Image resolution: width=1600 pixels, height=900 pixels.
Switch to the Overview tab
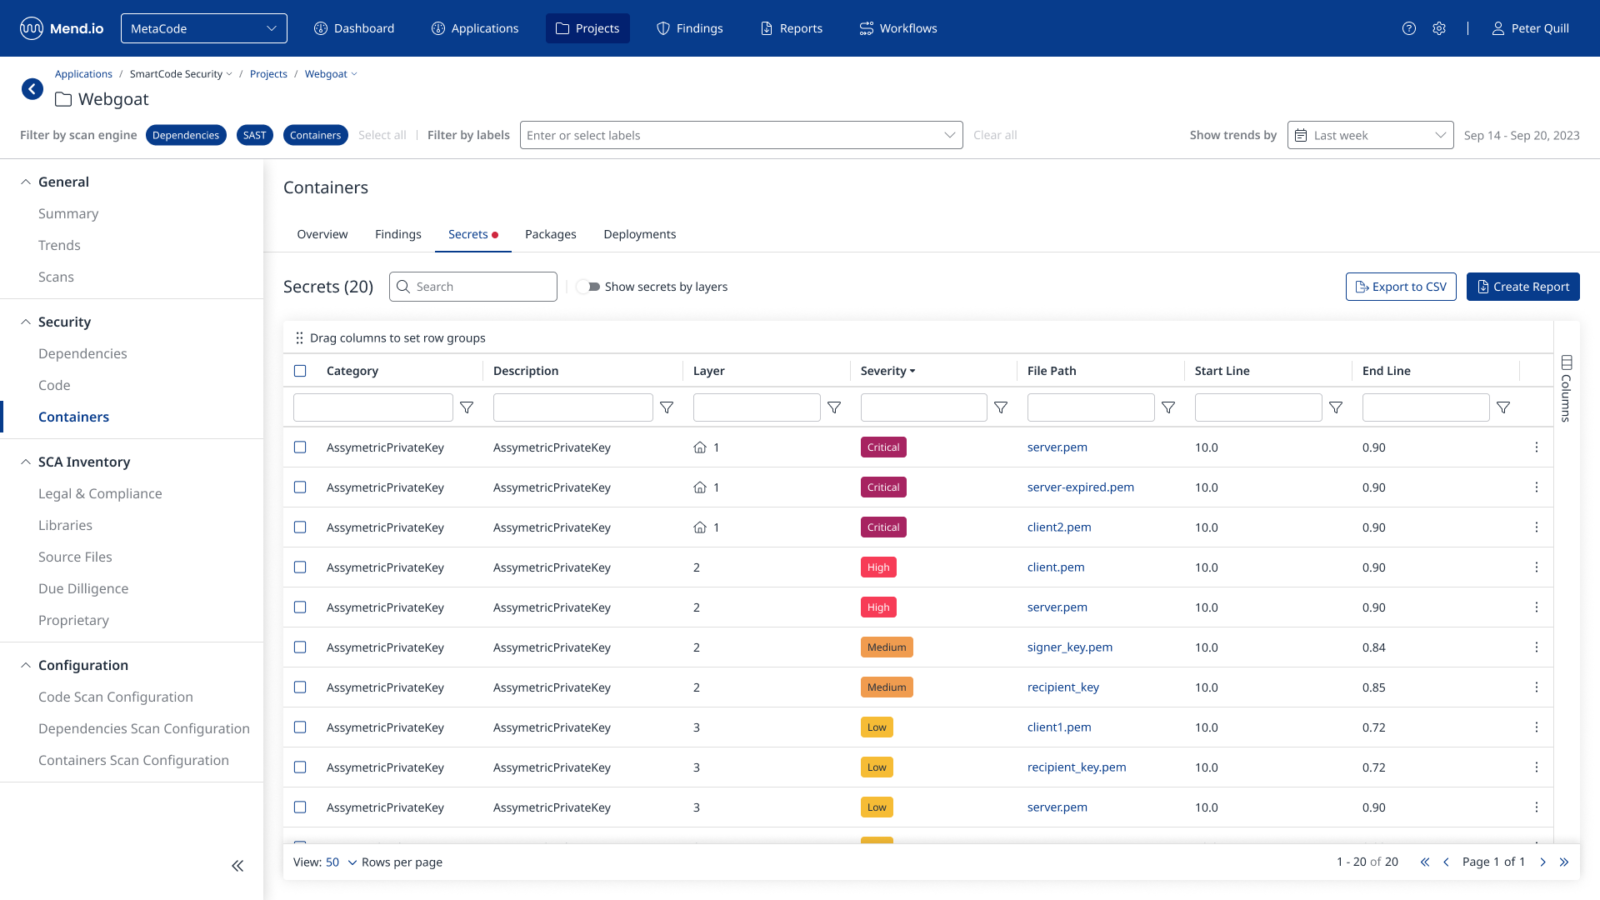[322, 234]
